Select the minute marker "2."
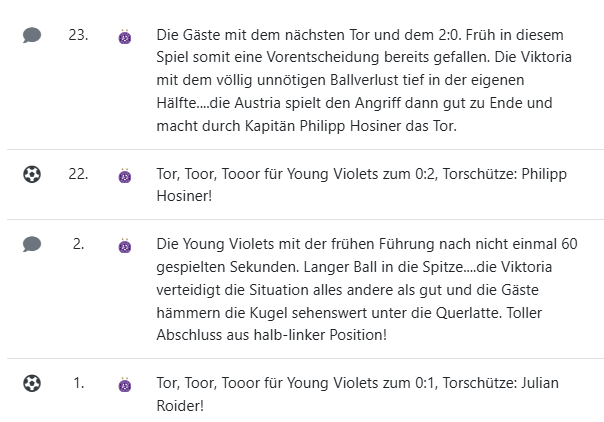 (78, 244)
